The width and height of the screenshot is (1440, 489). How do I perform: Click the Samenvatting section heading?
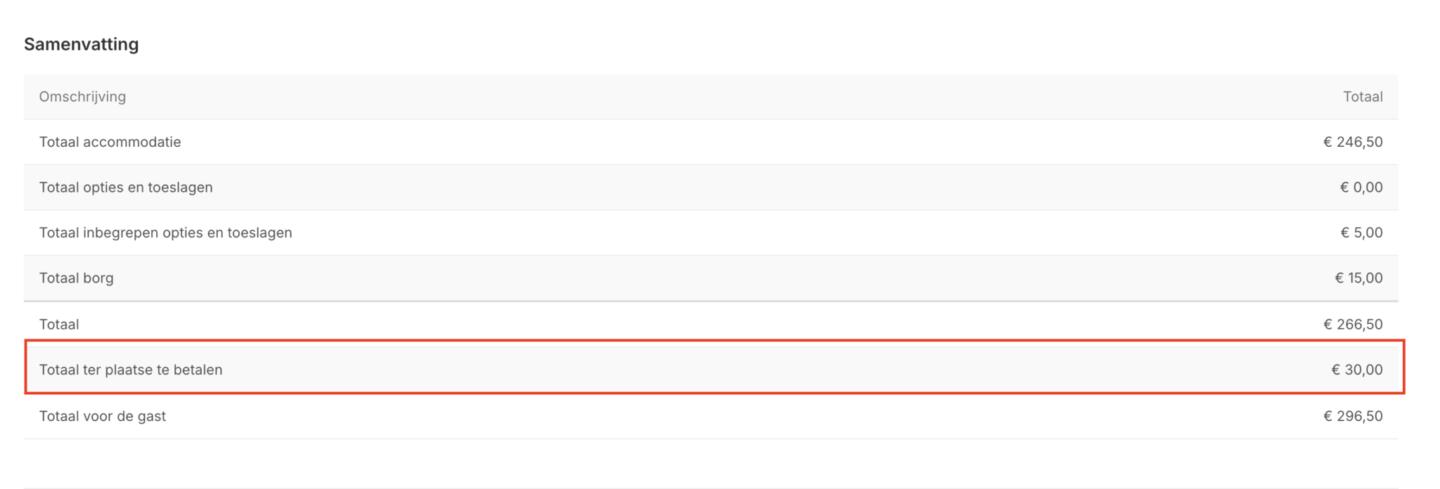coord(81,44)
